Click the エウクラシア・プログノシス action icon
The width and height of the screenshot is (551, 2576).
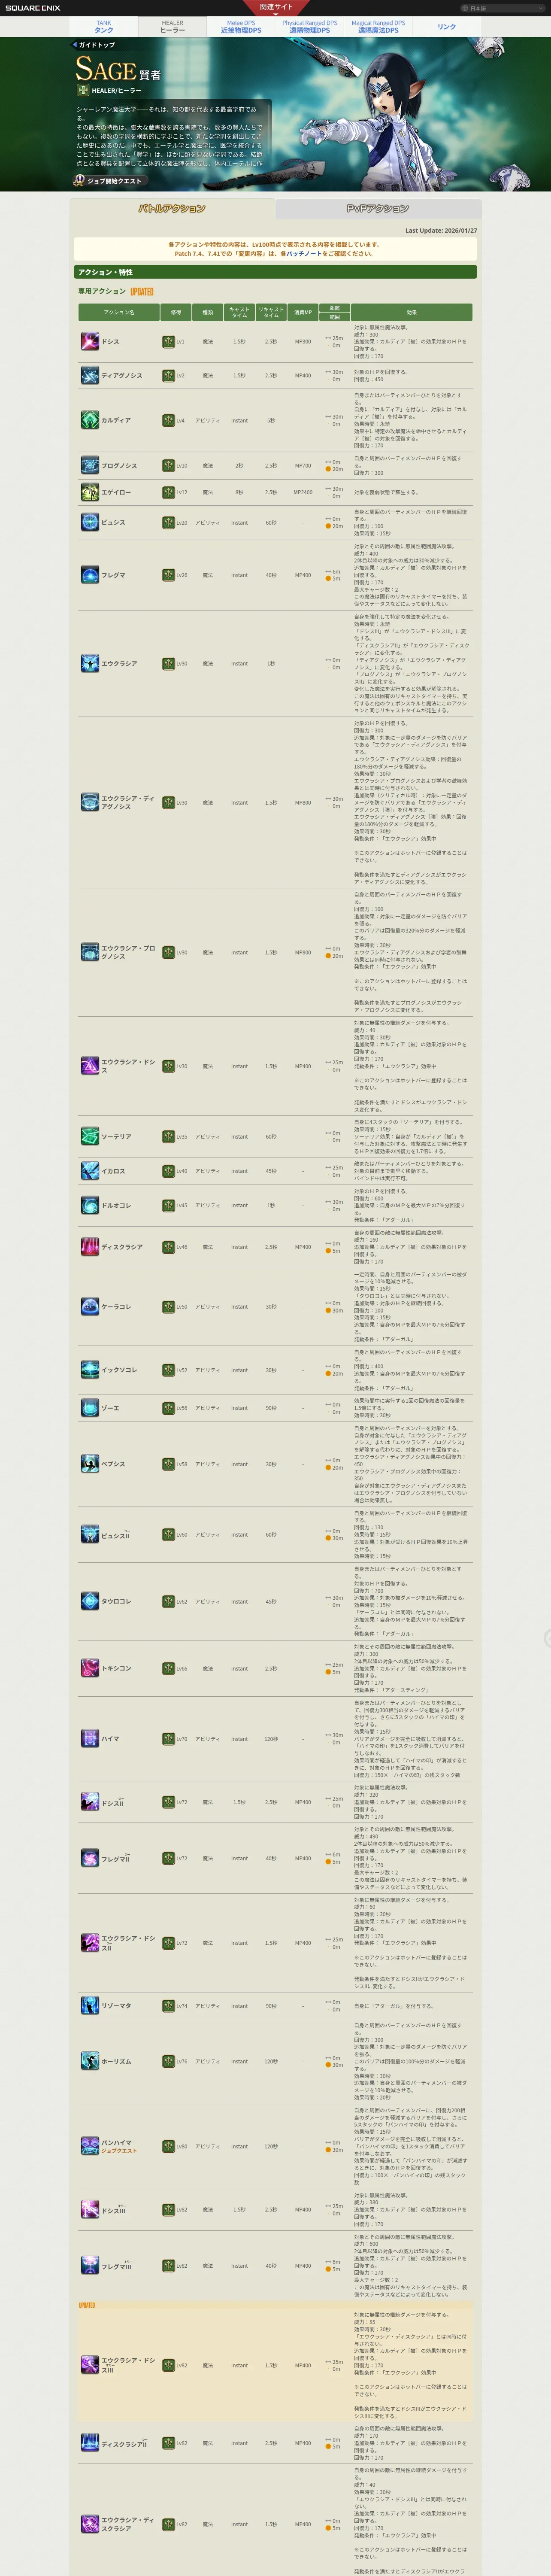[90, 952]
